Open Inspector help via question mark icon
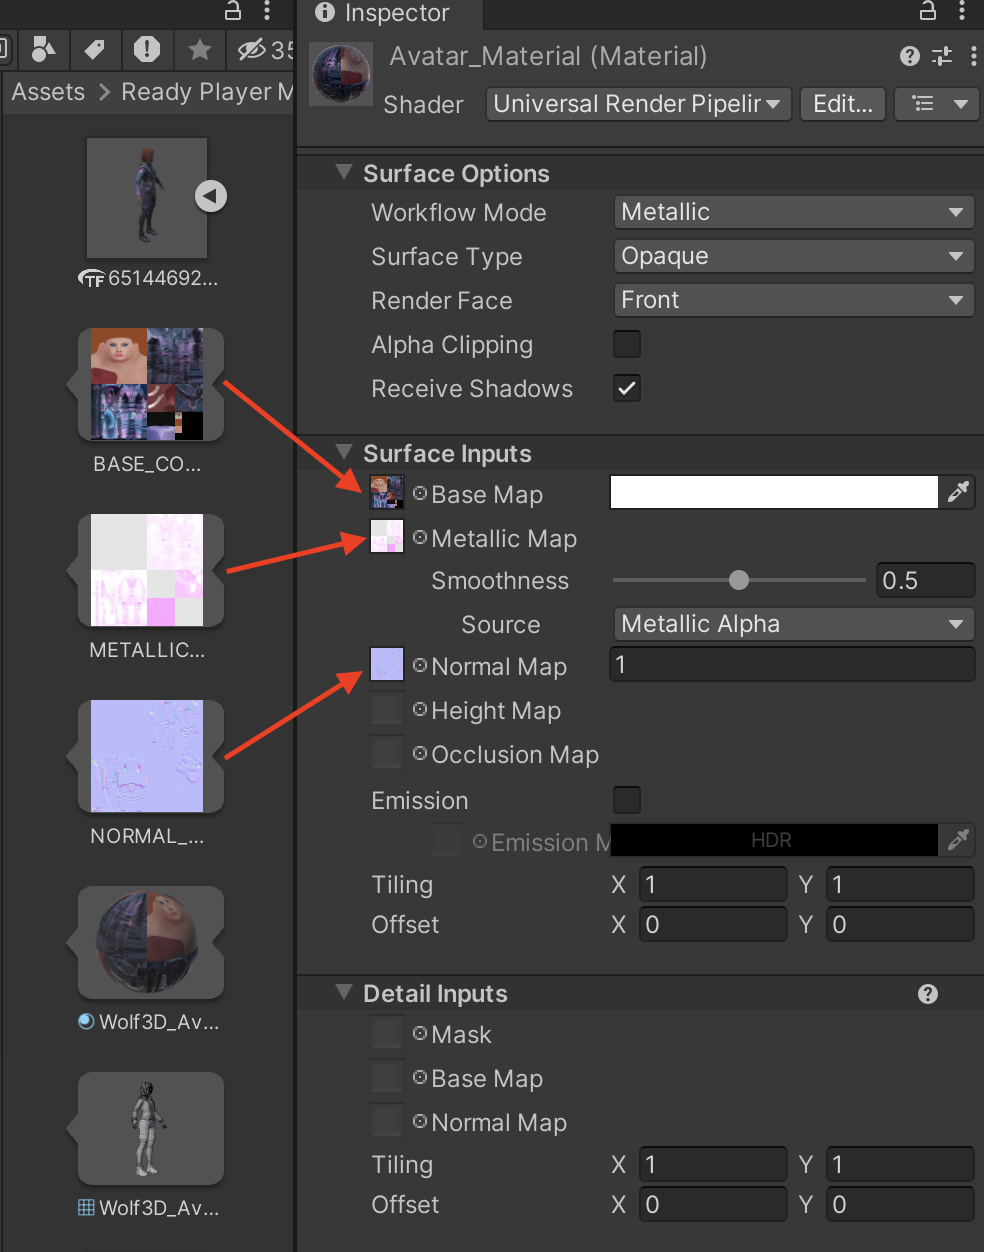Viewport: 984px width, 1252px height. (x=908, y=56)
